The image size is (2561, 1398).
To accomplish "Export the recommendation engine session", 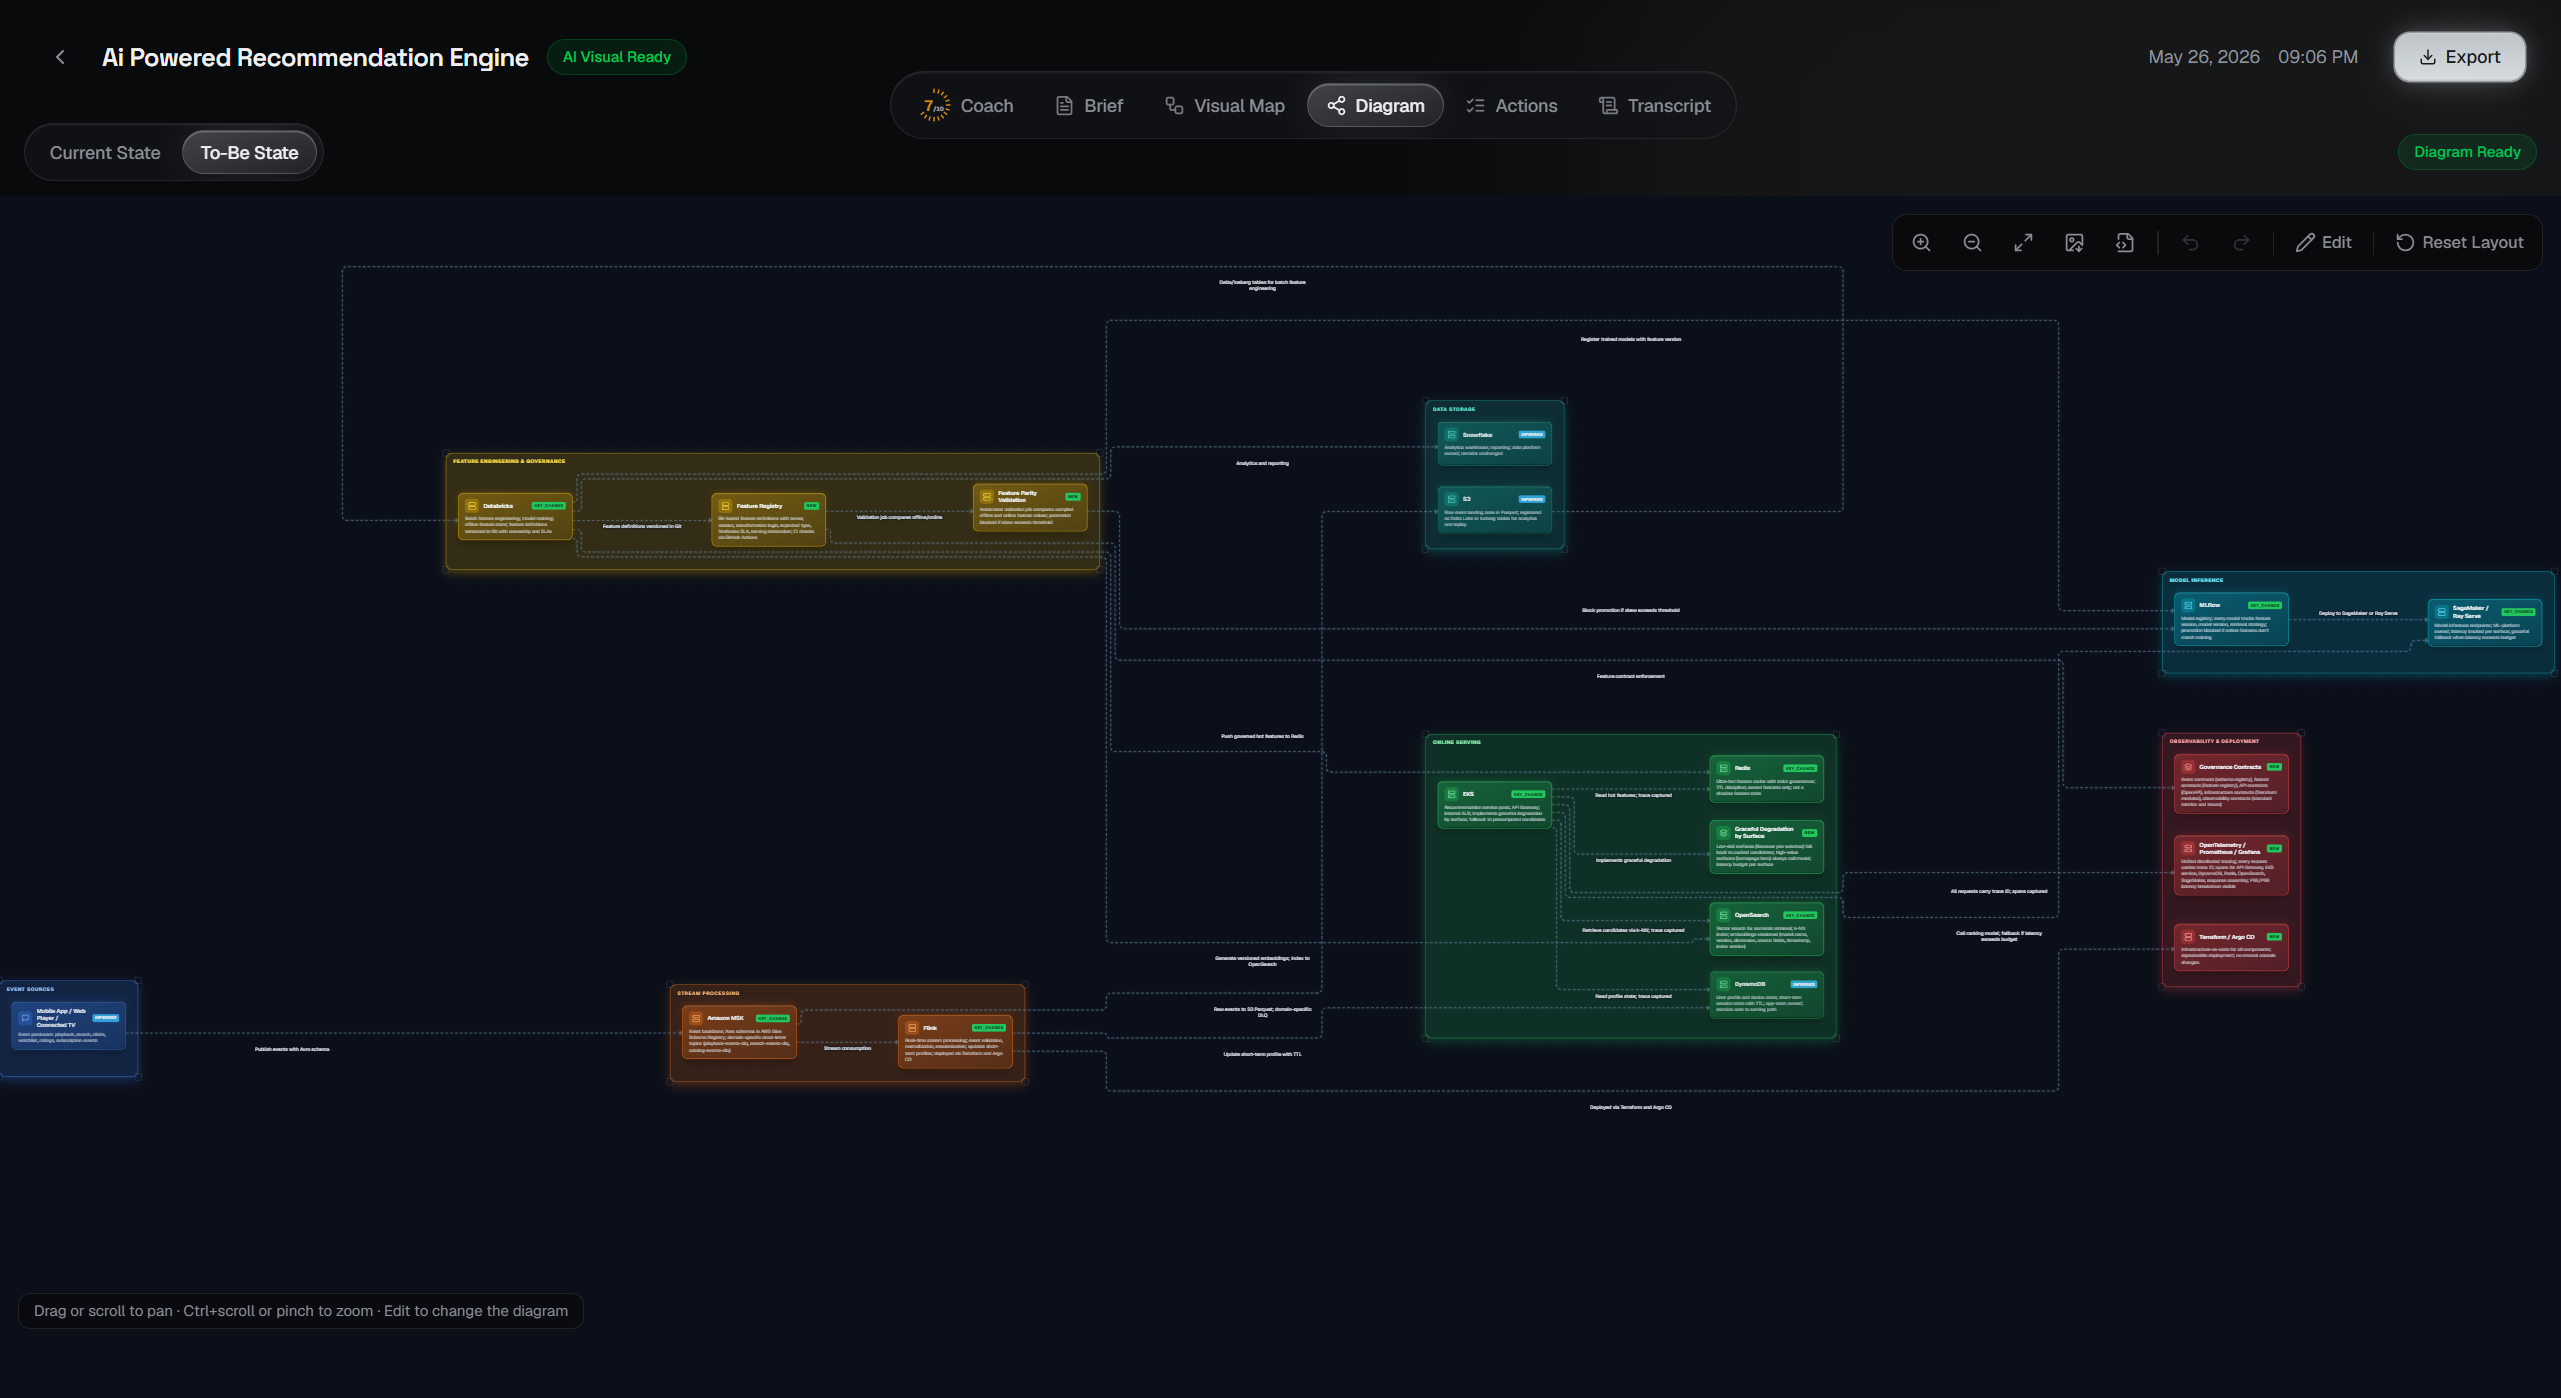I will [2459, 57].
